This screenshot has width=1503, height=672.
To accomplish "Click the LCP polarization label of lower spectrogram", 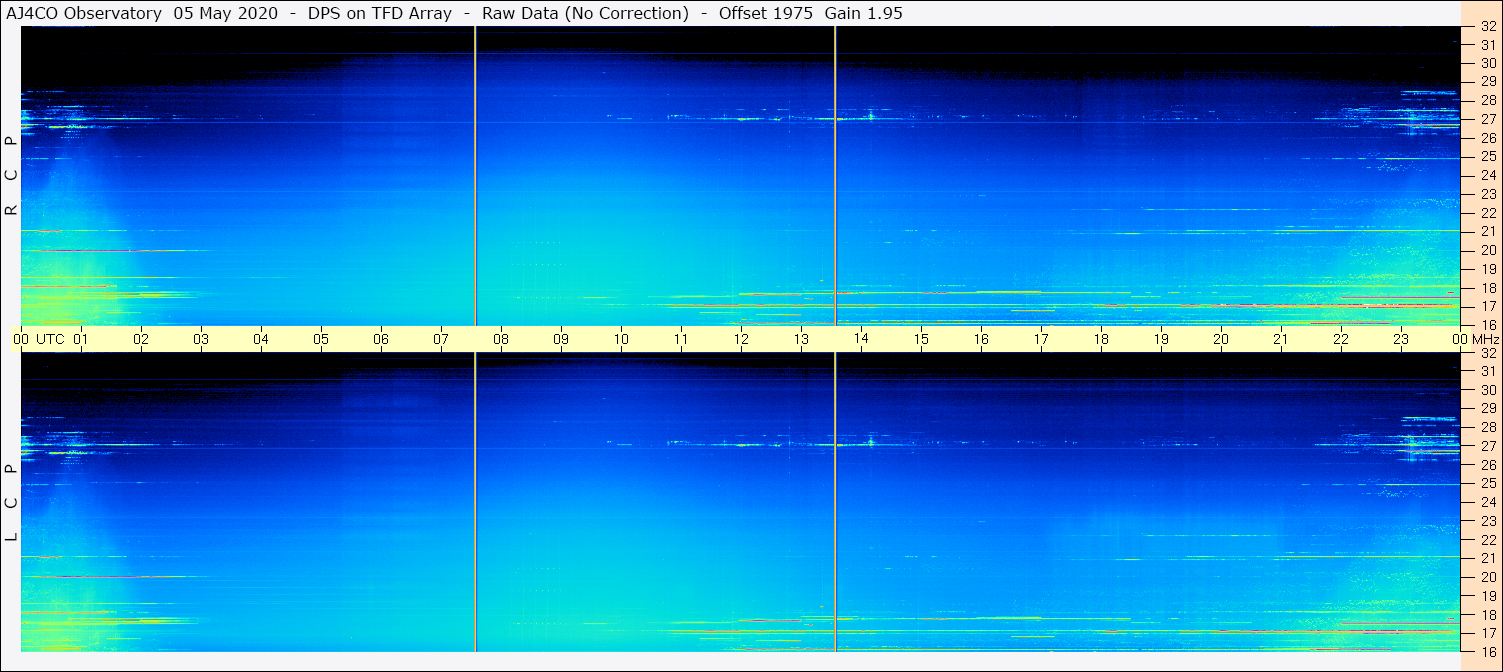I will 11,503.
